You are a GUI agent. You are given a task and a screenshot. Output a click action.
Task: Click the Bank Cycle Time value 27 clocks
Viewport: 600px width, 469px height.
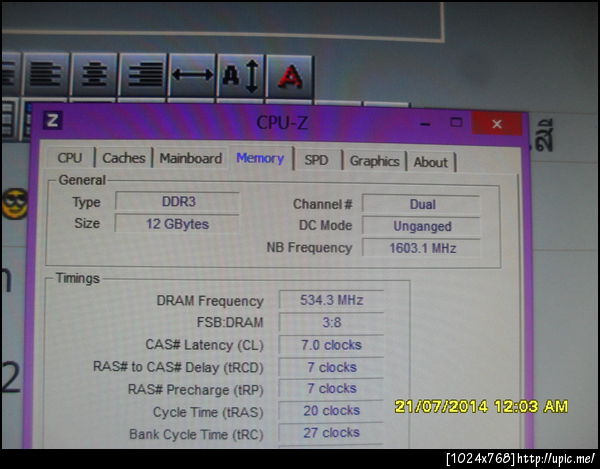331,433
